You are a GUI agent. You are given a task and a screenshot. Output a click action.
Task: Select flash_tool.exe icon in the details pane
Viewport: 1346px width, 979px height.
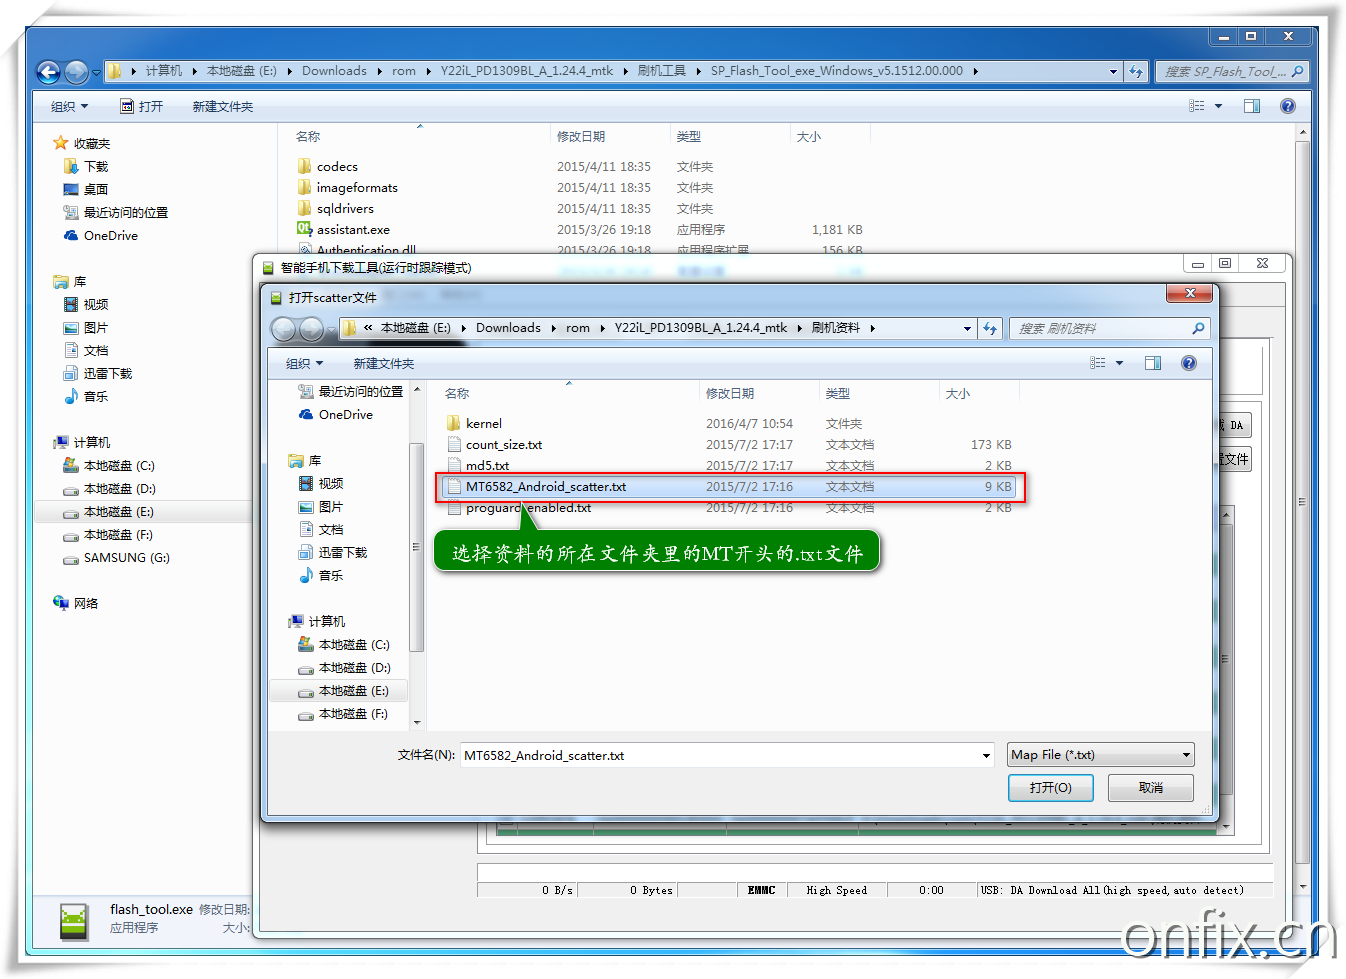point(74,919)
